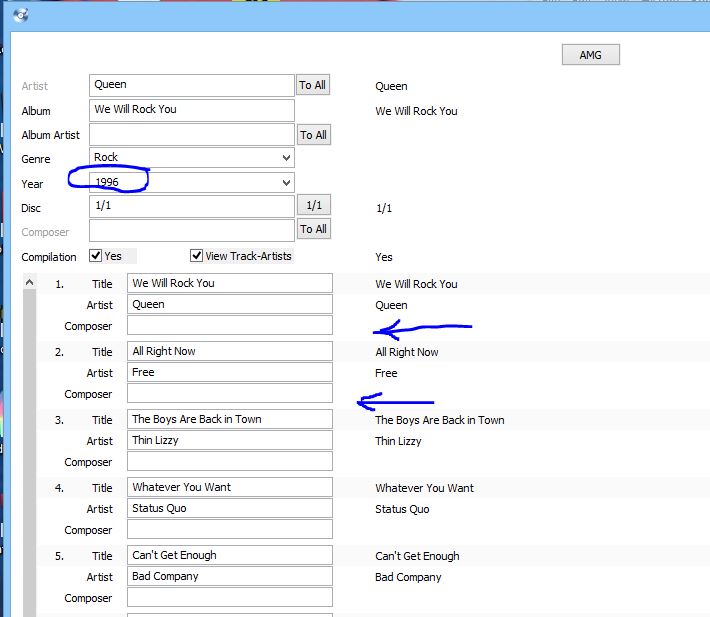Open the Genre dropdown showing Rock
The width and height of the screenshot is (710, 617).
[286, 158]
